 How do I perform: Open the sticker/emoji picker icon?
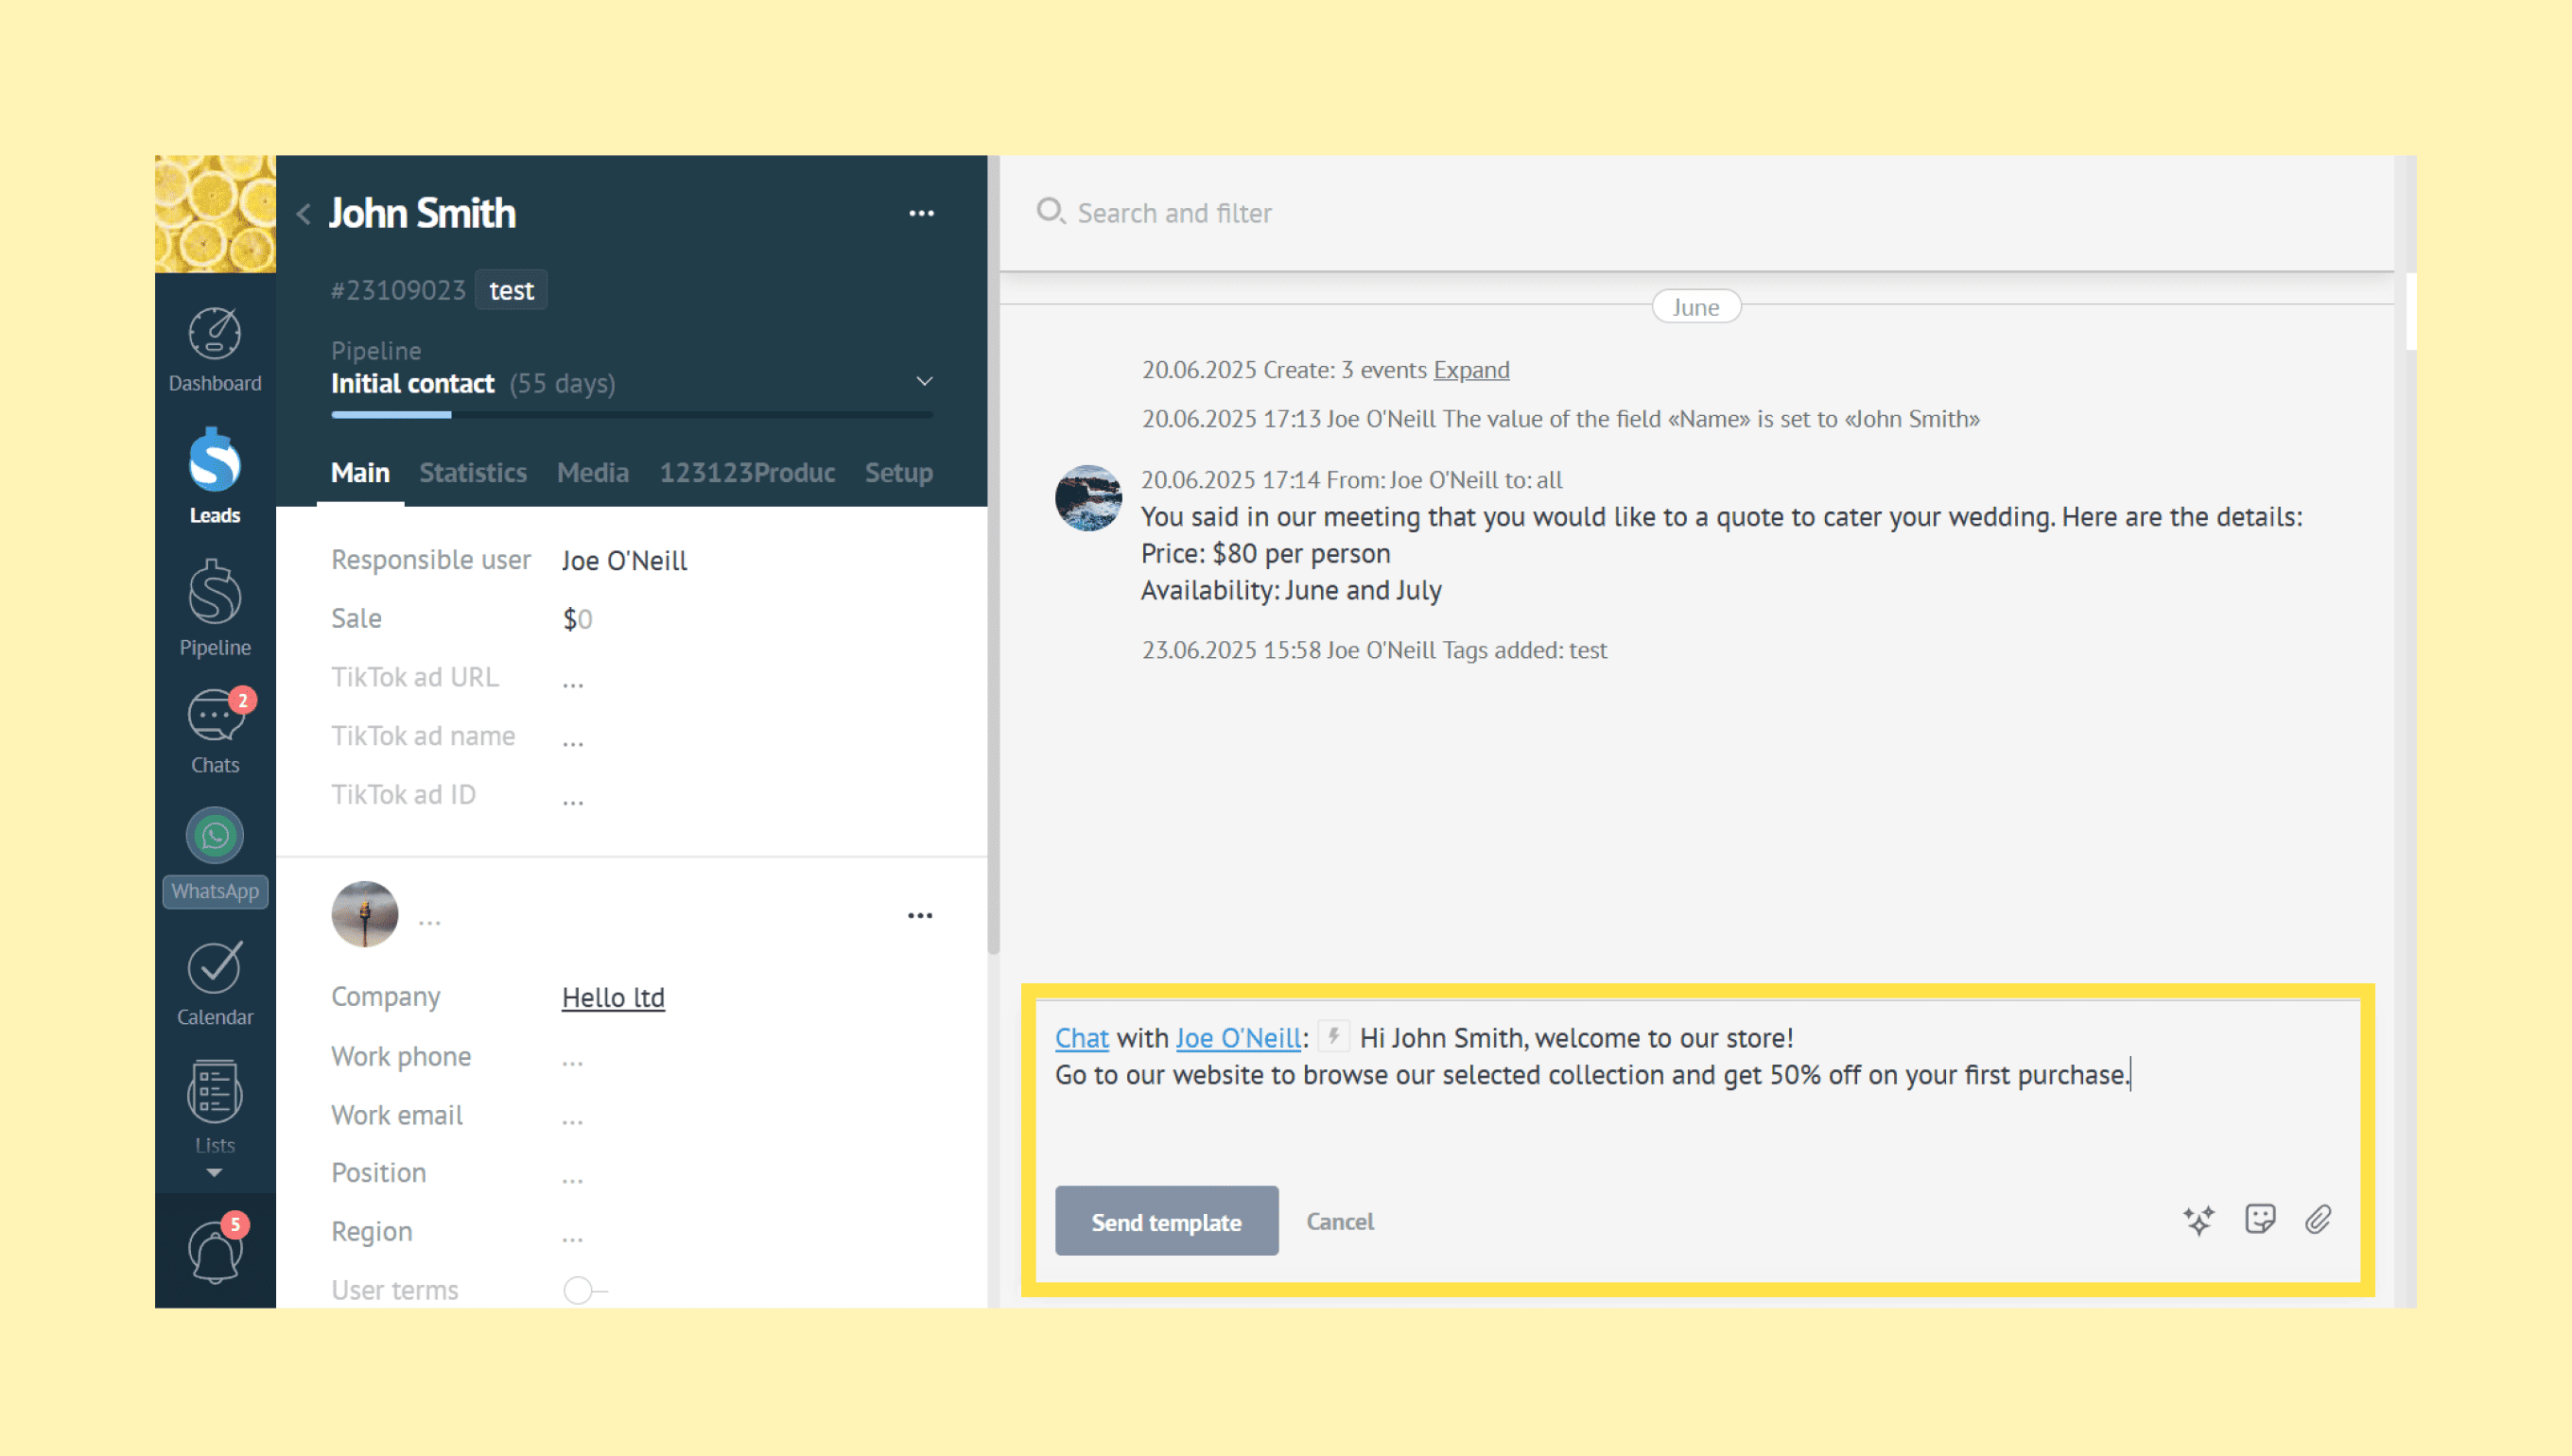2259,1219
